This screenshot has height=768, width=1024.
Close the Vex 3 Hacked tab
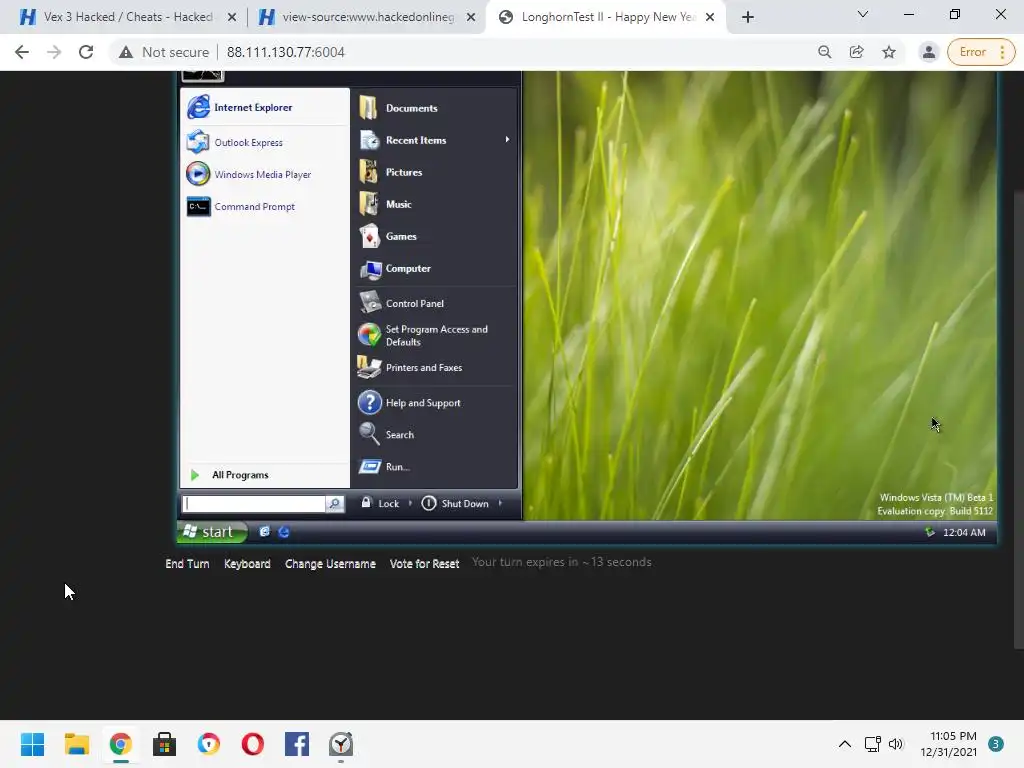pos(232,17)
